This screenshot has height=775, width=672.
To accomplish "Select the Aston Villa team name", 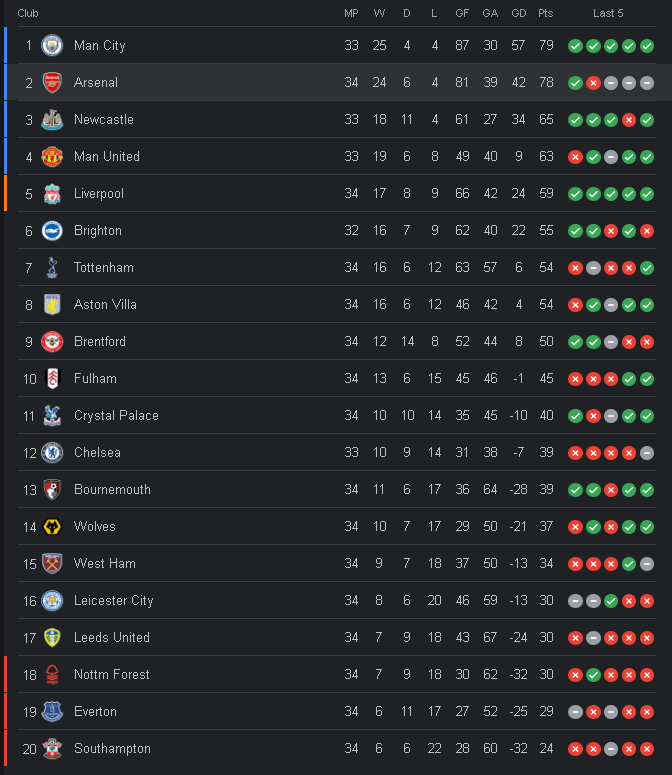I will click(x=105, y=304).
